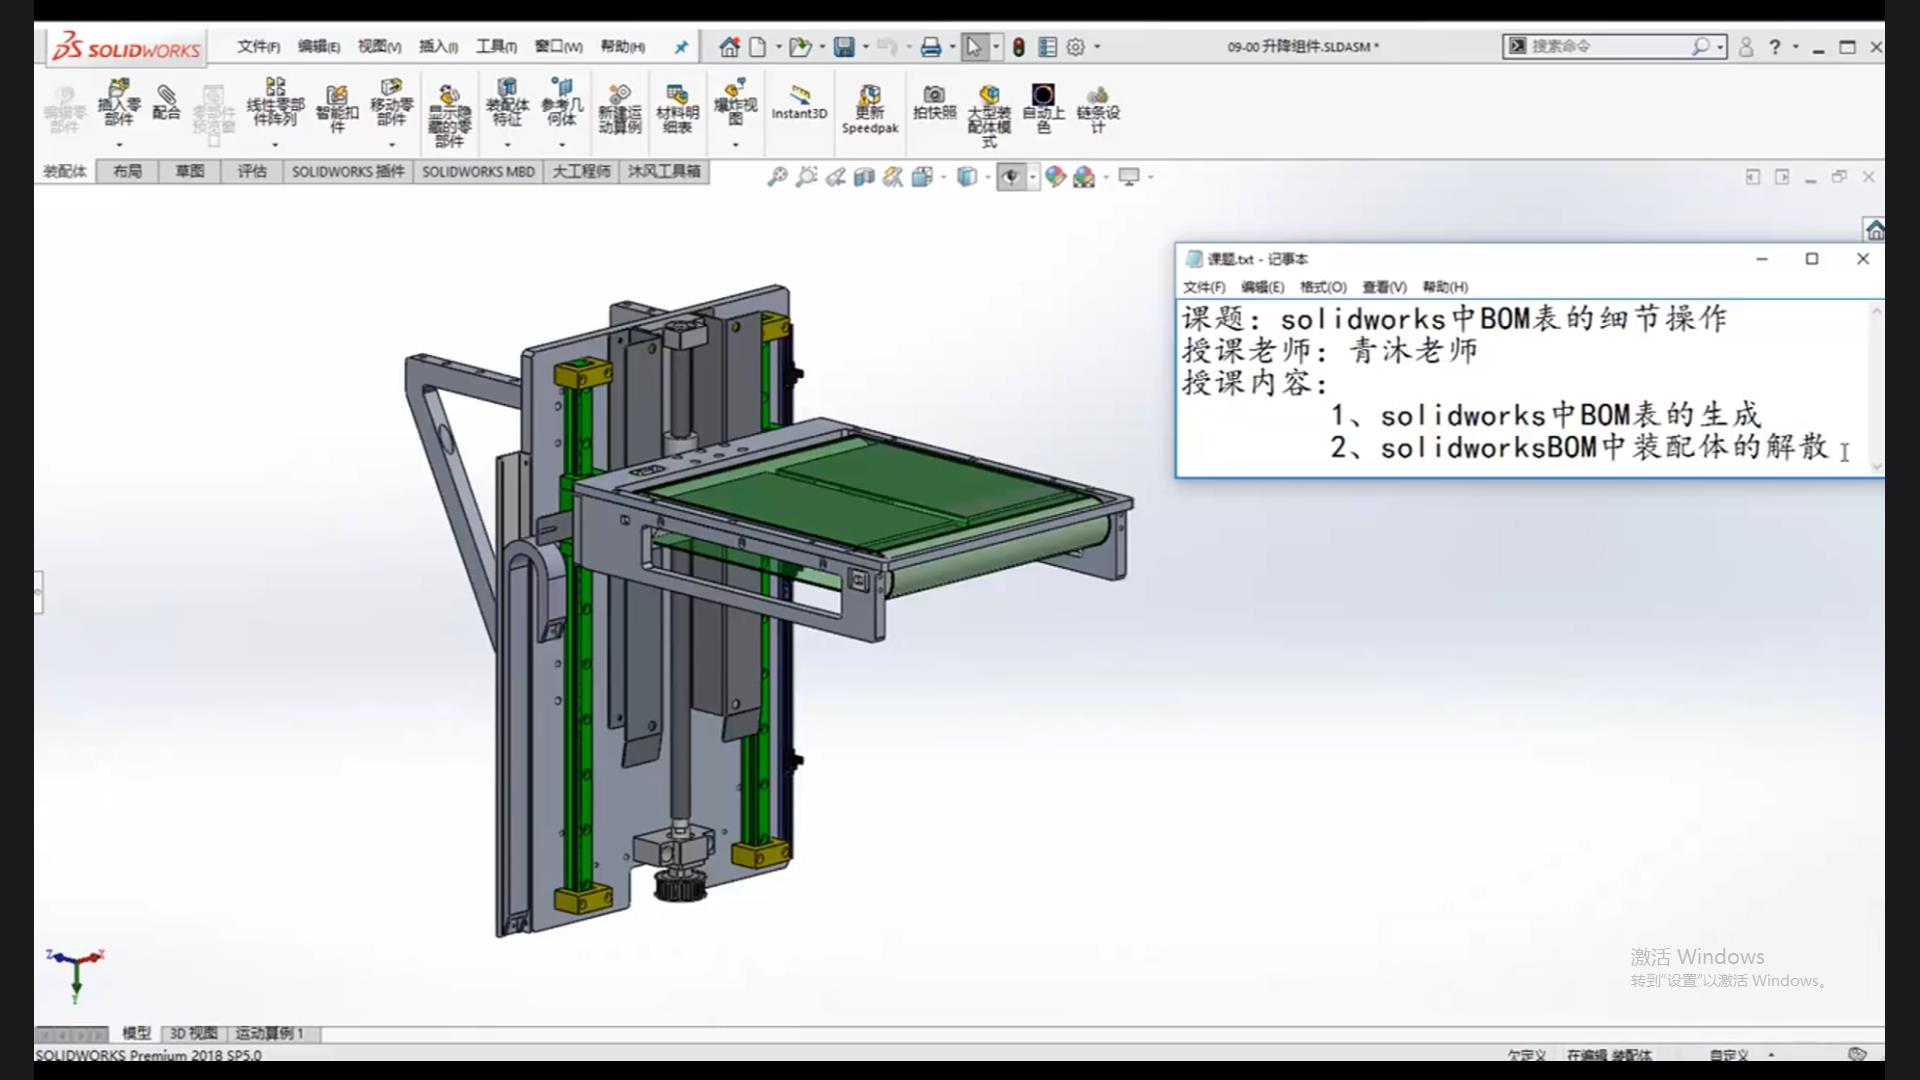The image size is (1920, 1080).
Task: Open File Properties list icon
Action: pos(1047,47)
